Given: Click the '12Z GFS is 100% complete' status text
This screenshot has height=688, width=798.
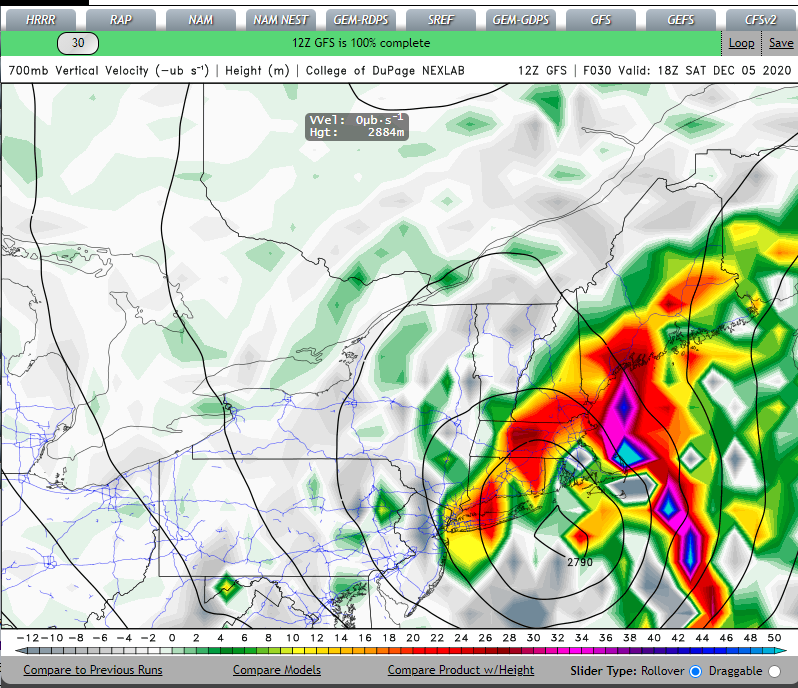Looking at the screenshot, I should click(361, 43).
